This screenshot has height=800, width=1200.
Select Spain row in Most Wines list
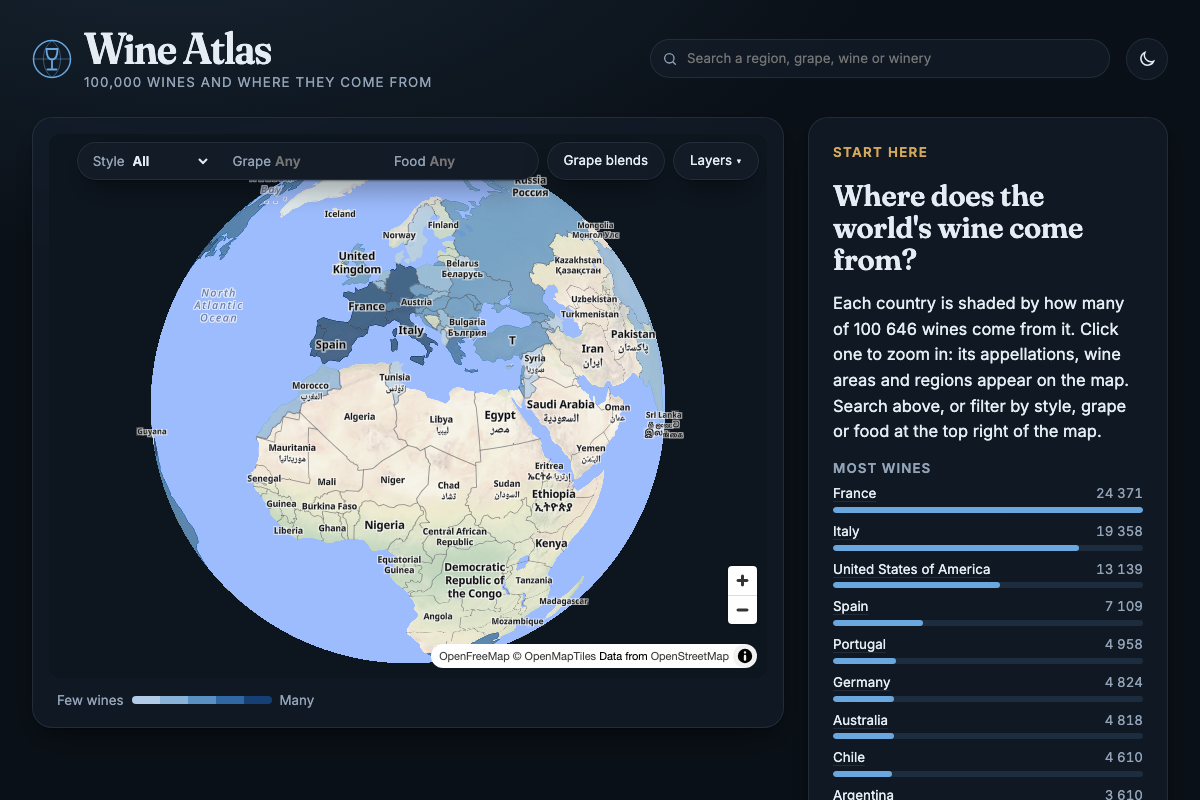988,613
